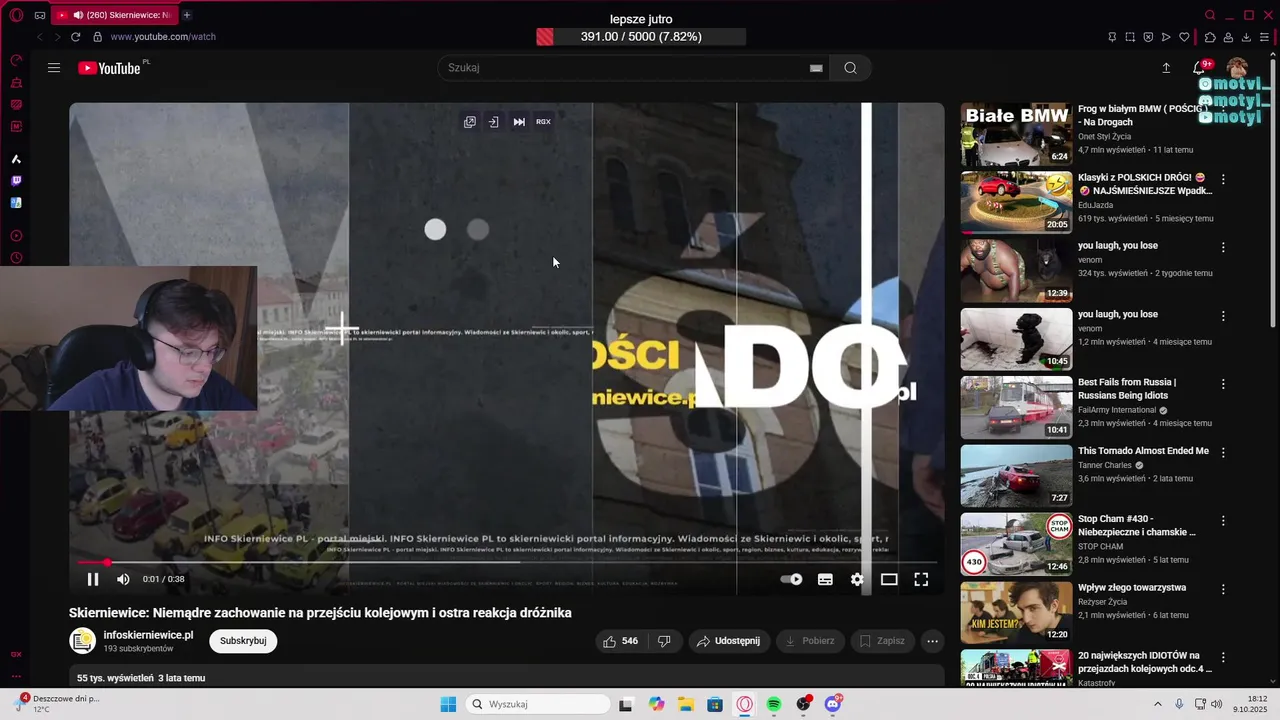Open options for Wpływ złego towarzystwa
This screenshot has height=720, width=1280.
1223,589
